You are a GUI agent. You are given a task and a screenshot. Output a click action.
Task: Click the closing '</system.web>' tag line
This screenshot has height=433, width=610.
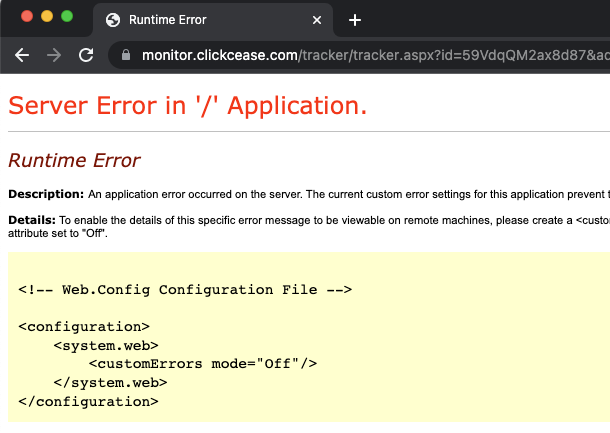click(110, 382)
